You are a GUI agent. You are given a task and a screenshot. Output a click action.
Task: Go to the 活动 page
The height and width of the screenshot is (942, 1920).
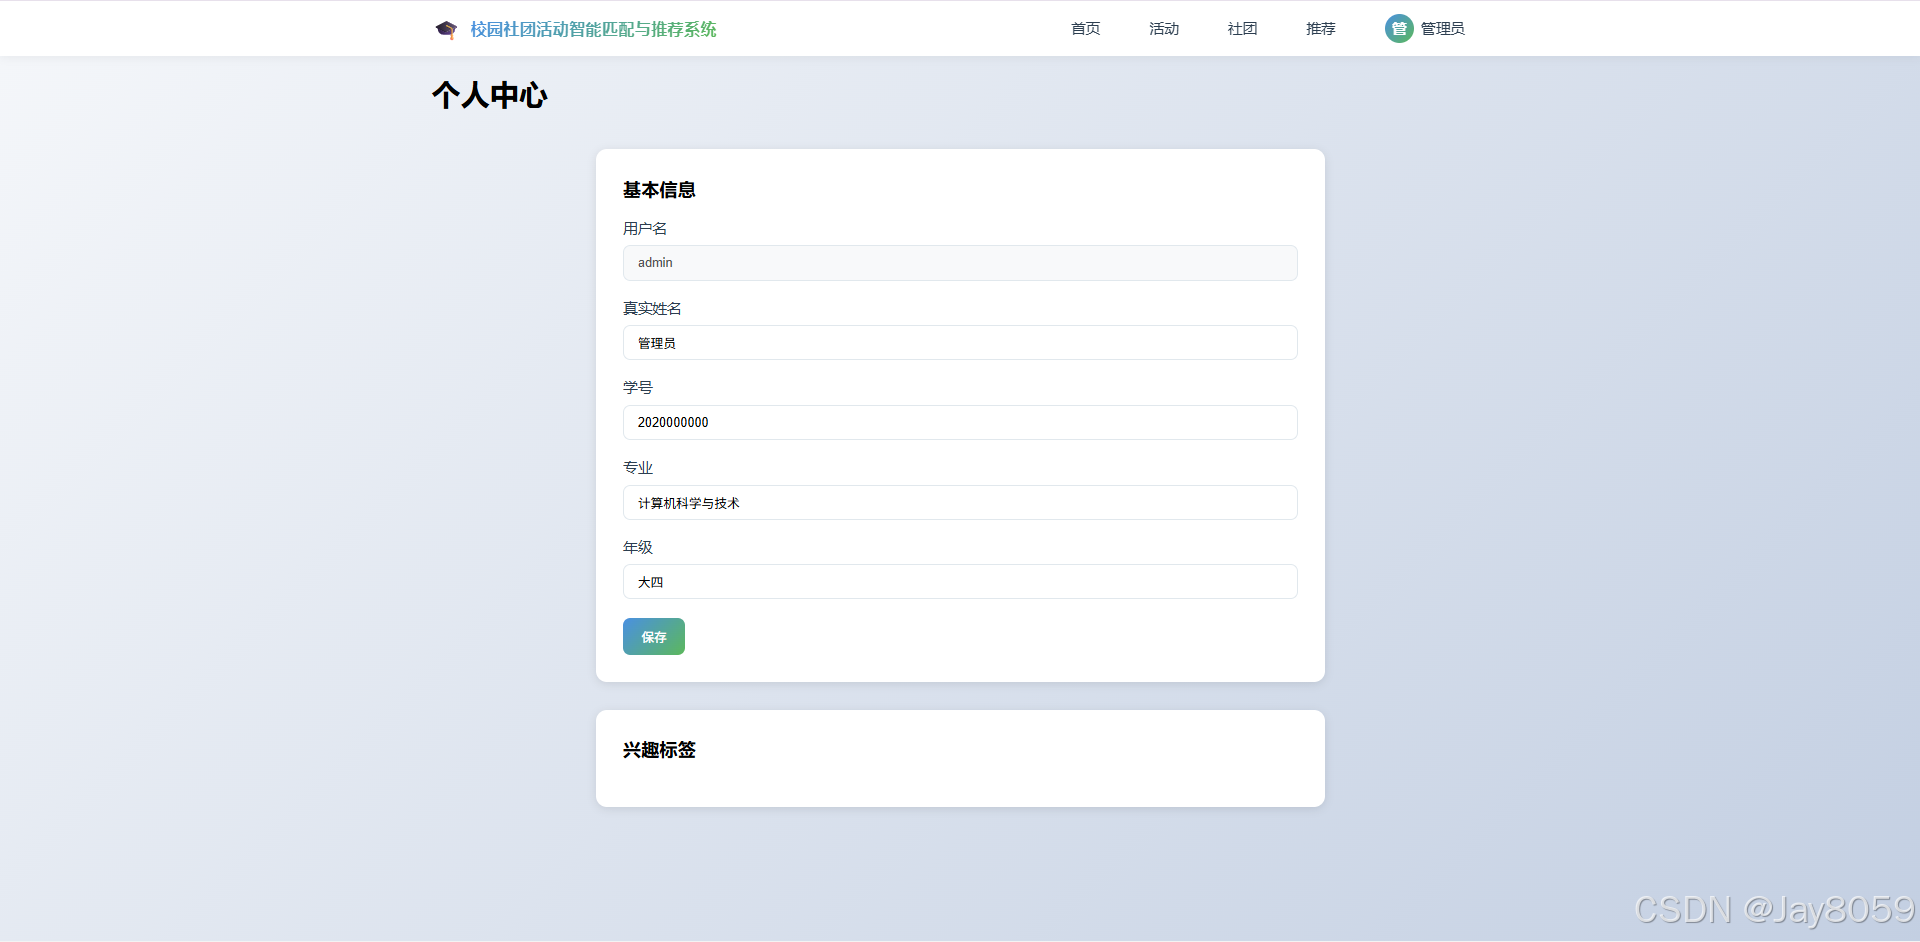(1164, 29)
